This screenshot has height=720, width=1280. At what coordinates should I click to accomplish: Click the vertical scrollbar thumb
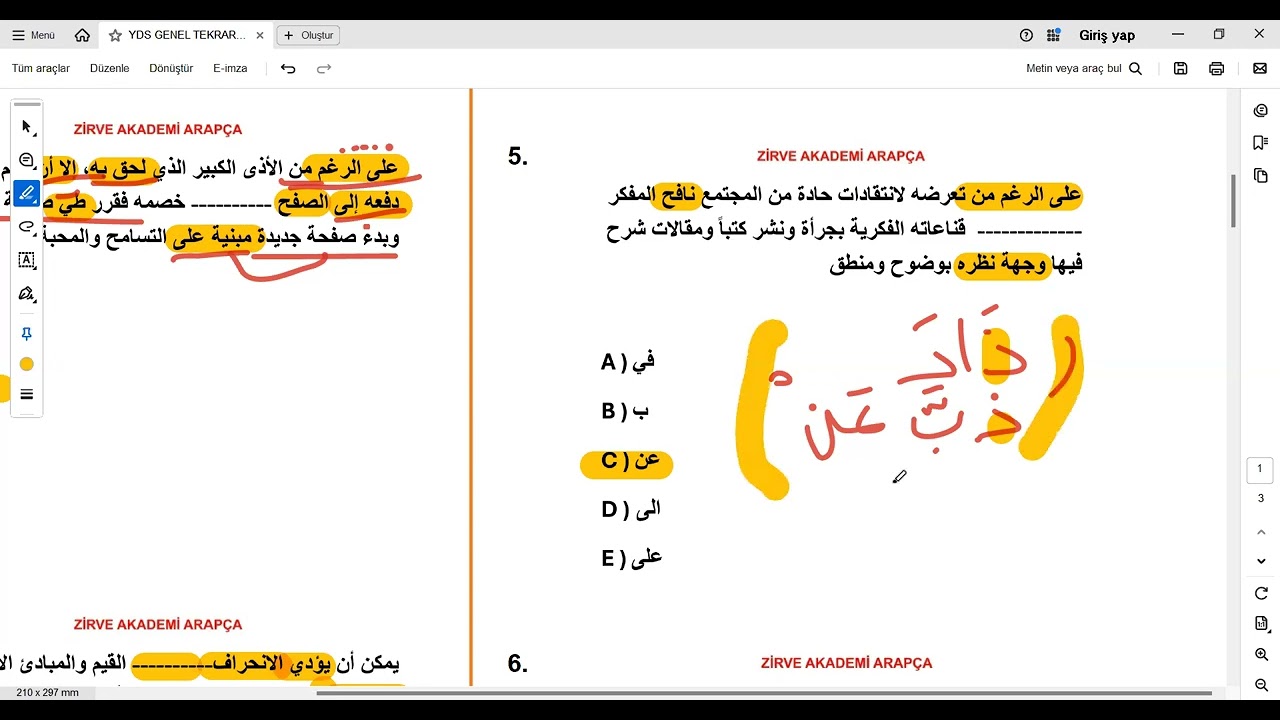[1234, 200]
